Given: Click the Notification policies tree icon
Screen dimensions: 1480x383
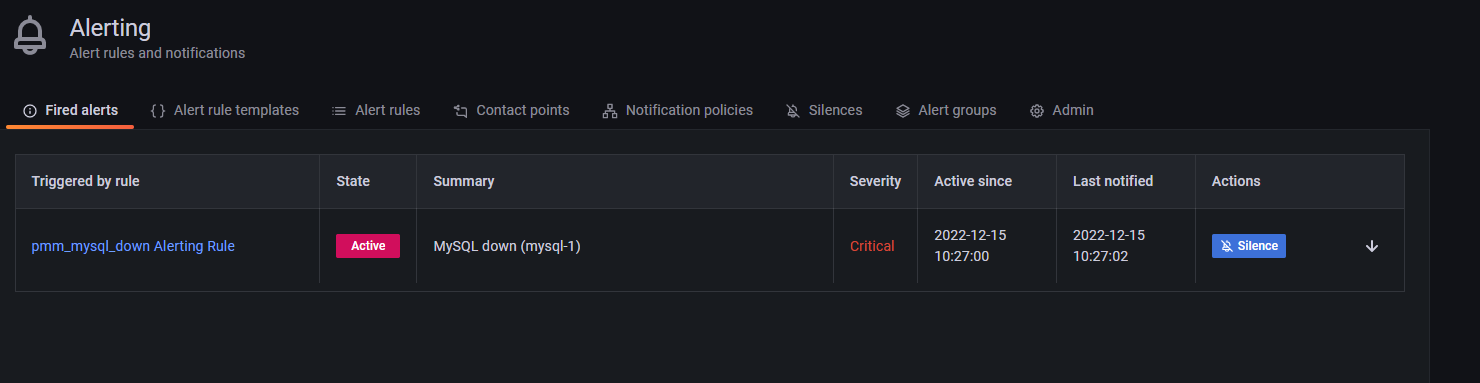Looking at the screenshot, I should click(x=610, y=111).
